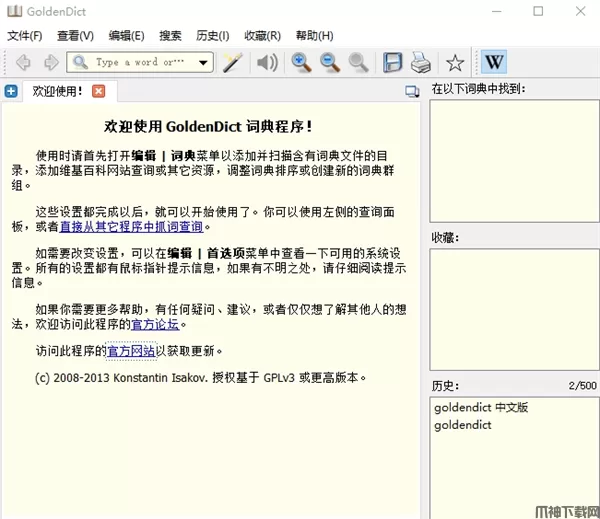Follow the 官方网站 link

pyautogui.click(x=131, y=351)
